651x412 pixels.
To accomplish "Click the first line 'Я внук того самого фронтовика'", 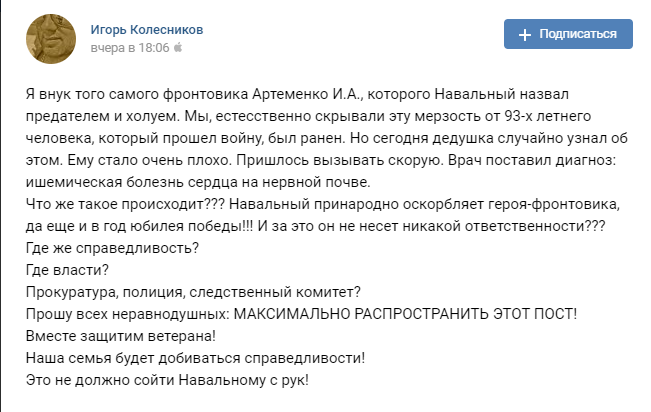I will [x=297, y=94].
